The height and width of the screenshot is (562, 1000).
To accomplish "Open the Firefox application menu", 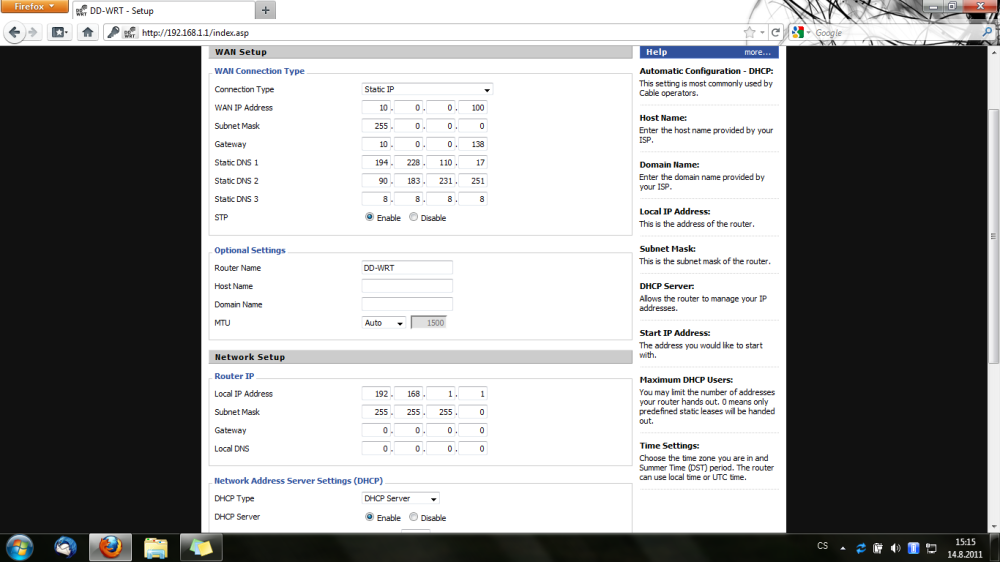I will pos(34,6).
